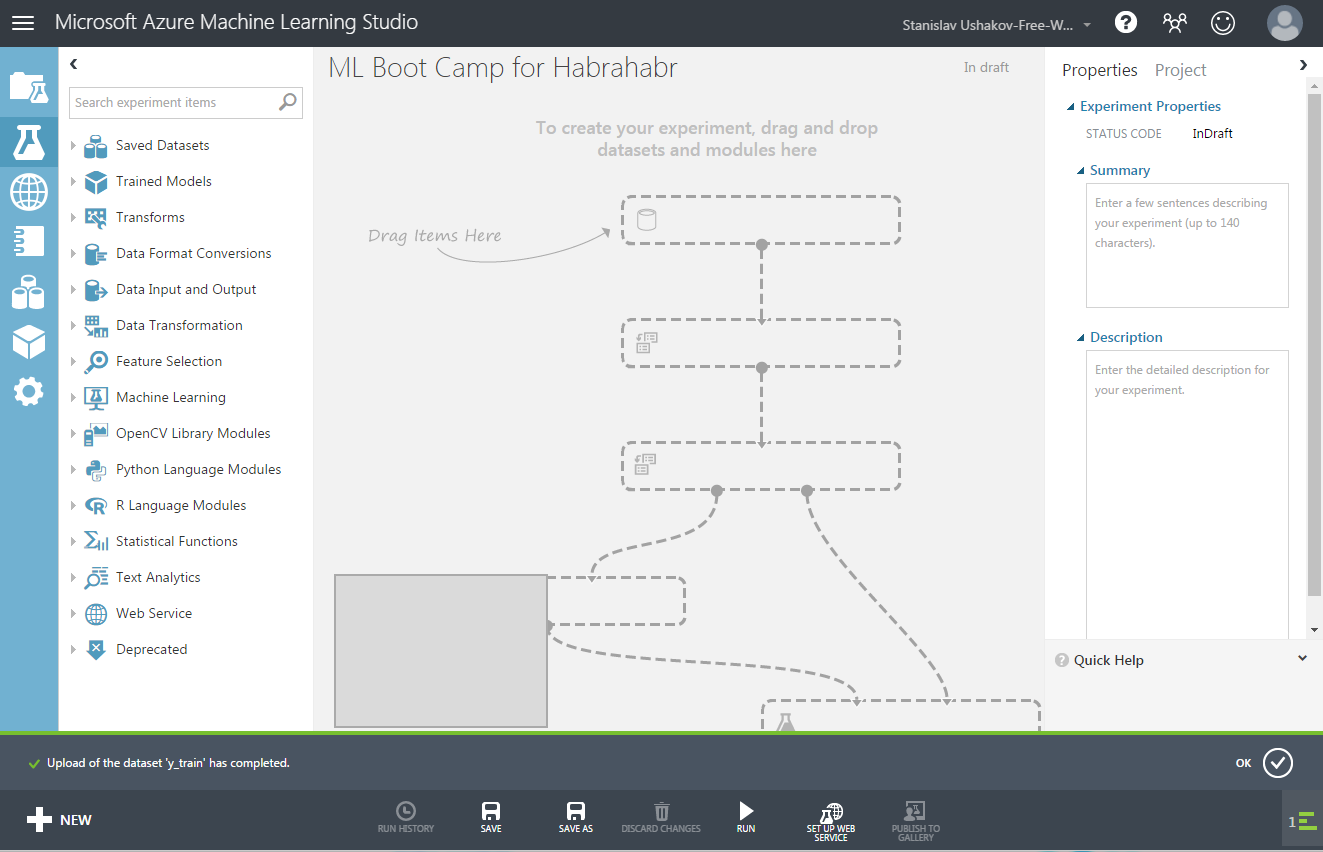Click the Machine Learning module icon

pos(96,398)
